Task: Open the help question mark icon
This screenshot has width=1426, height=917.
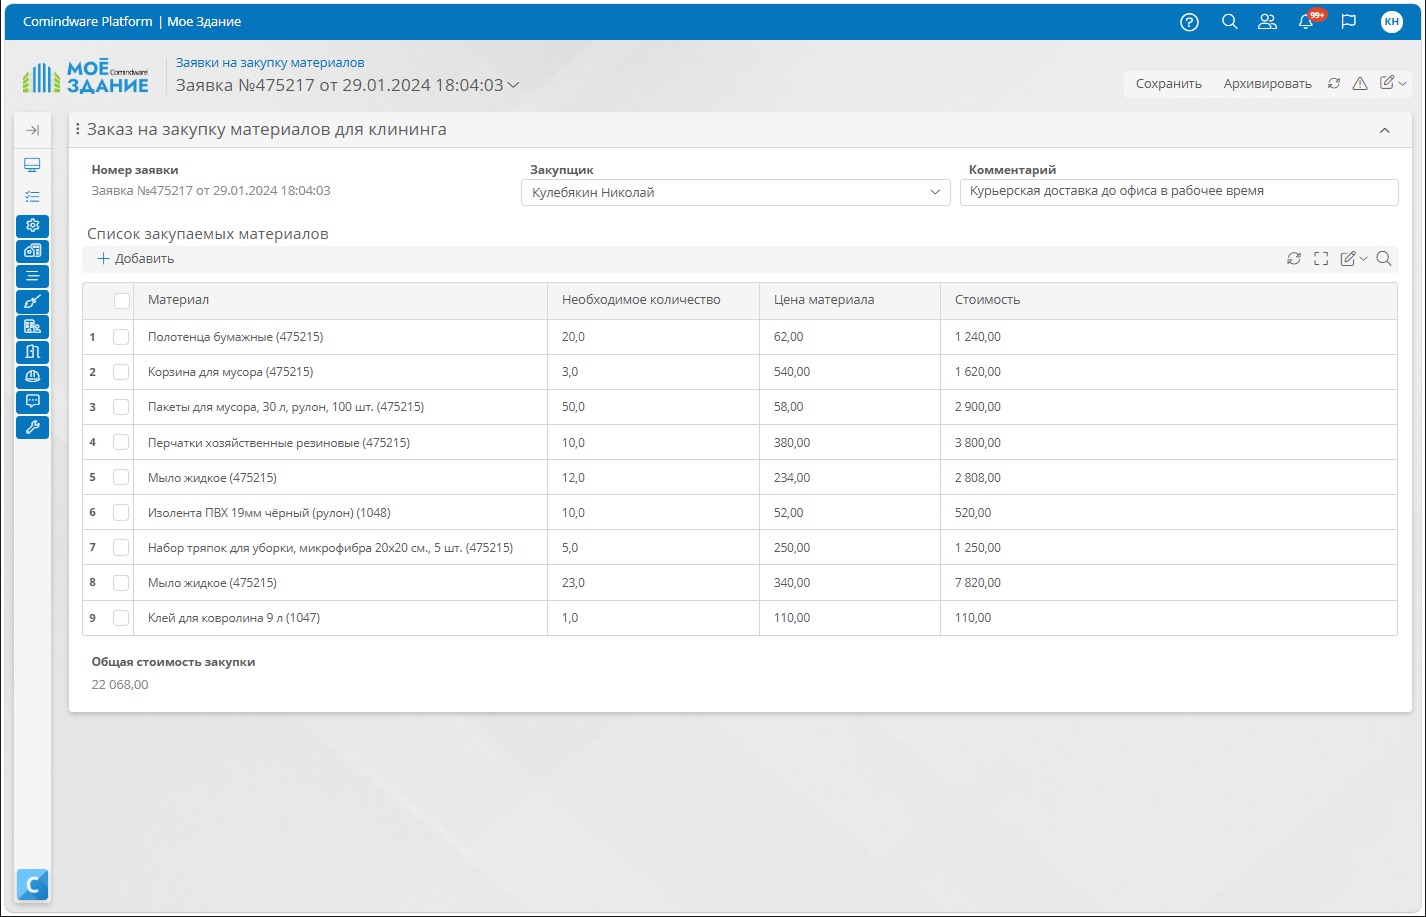Action: pos(1189,22)
